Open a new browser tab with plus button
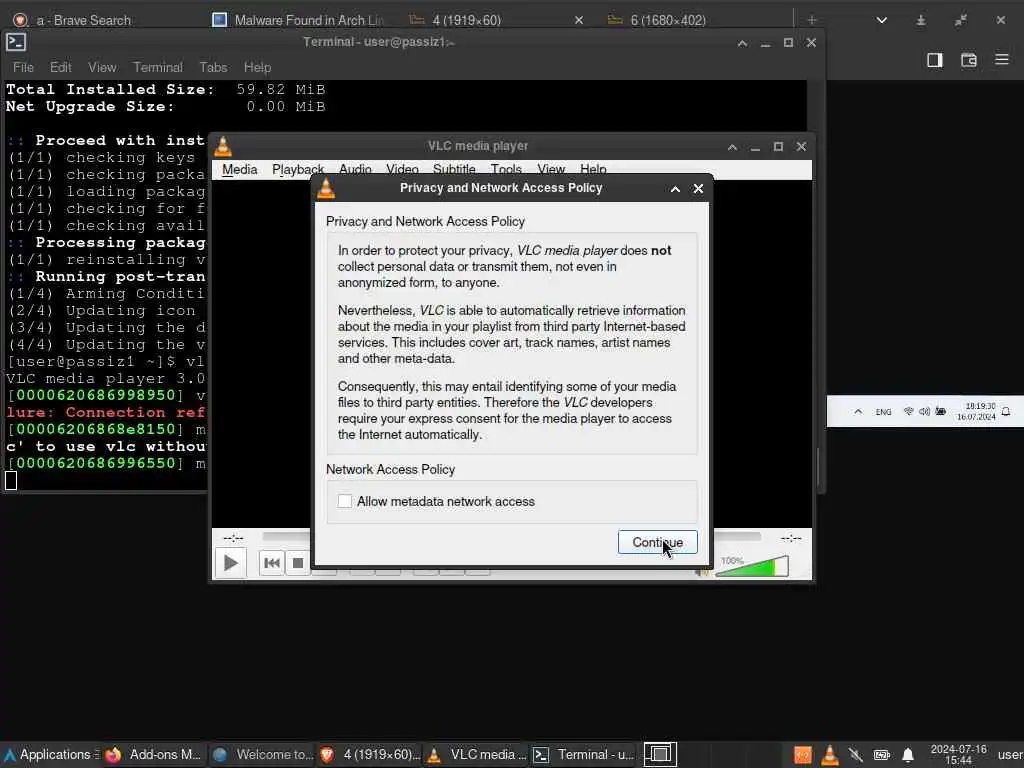Screen dimensions: 1024x768 812,20
